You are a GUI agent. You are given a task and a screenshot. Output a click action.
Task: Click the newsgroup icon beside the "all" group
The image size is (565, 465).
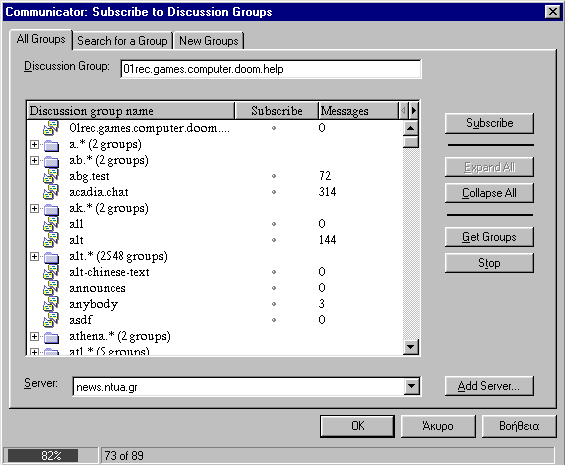[51, 224]
